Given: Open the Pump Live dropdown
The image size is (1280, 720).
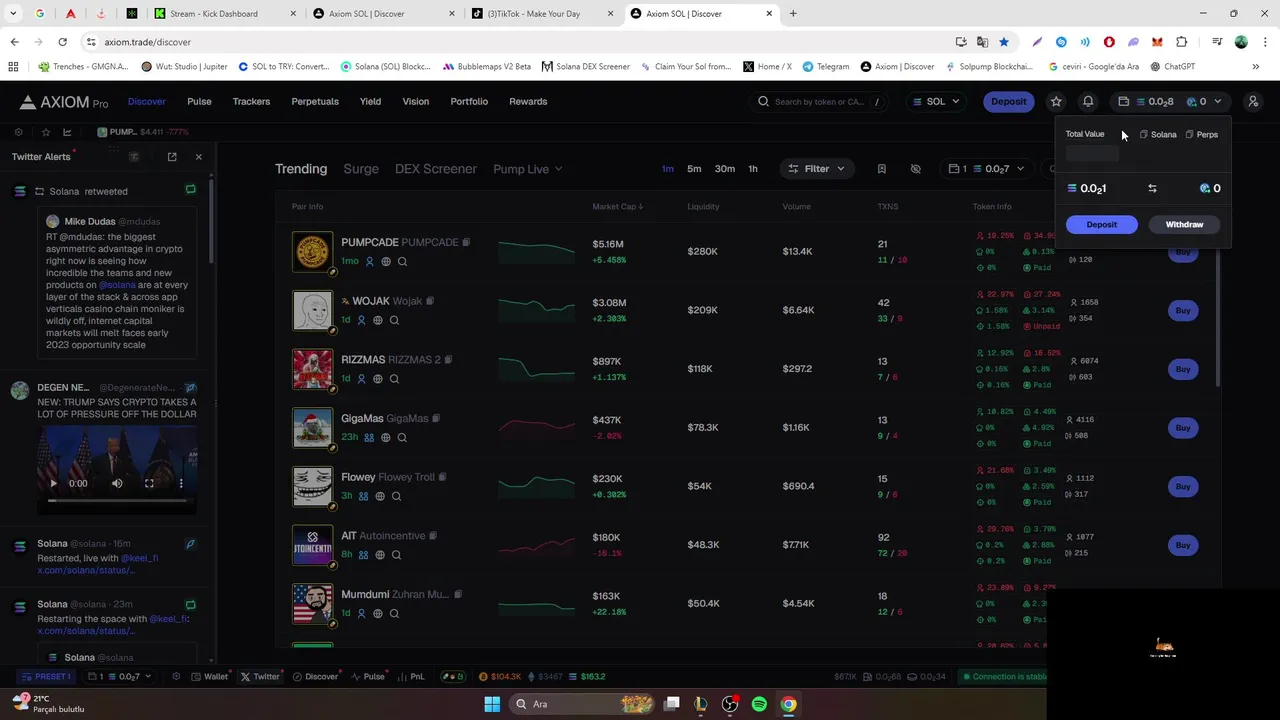Looking at the screenshot, I should coord(527,169).
